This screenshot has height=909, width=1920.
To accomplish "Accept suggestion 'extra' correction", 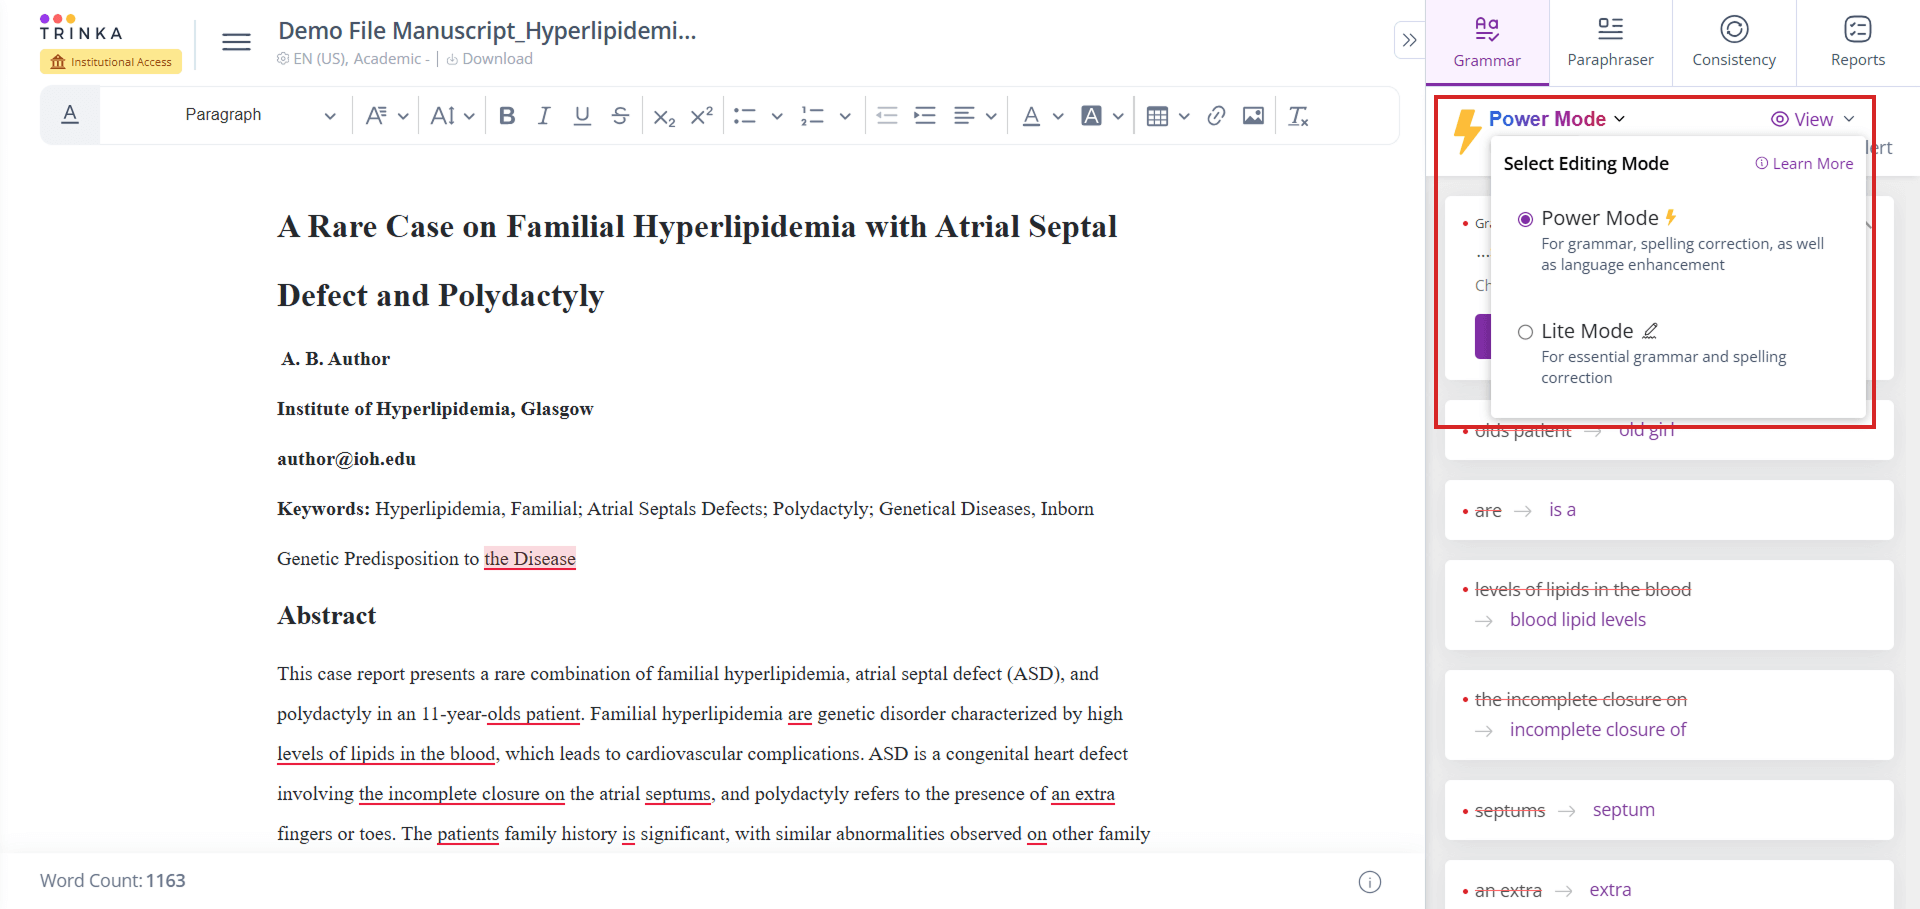I will pyautogui.click(x=1610, y=890).
